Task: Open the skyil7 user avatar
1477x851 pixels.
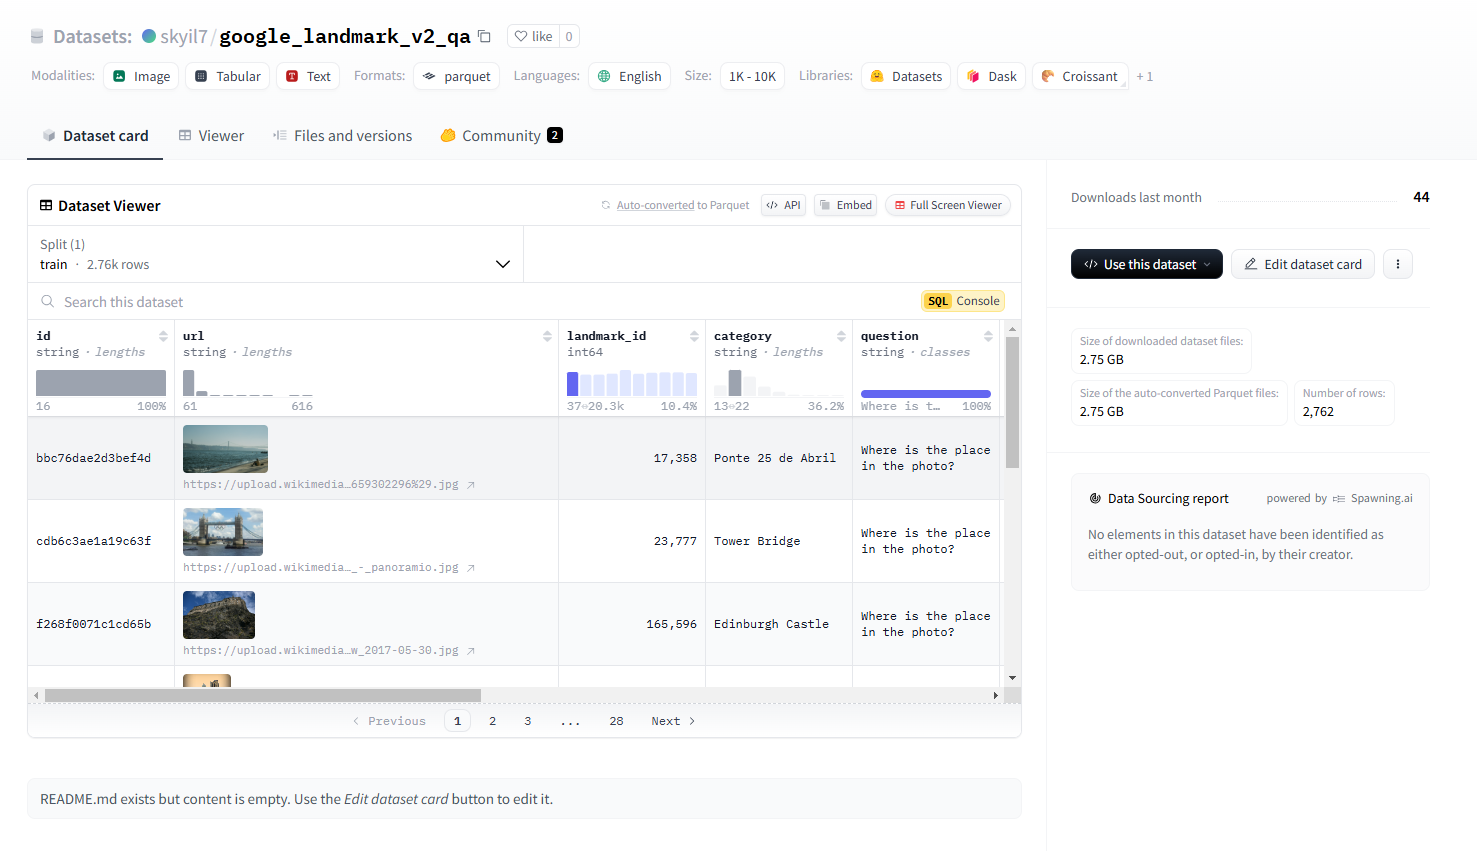Action: coord(149,36)
